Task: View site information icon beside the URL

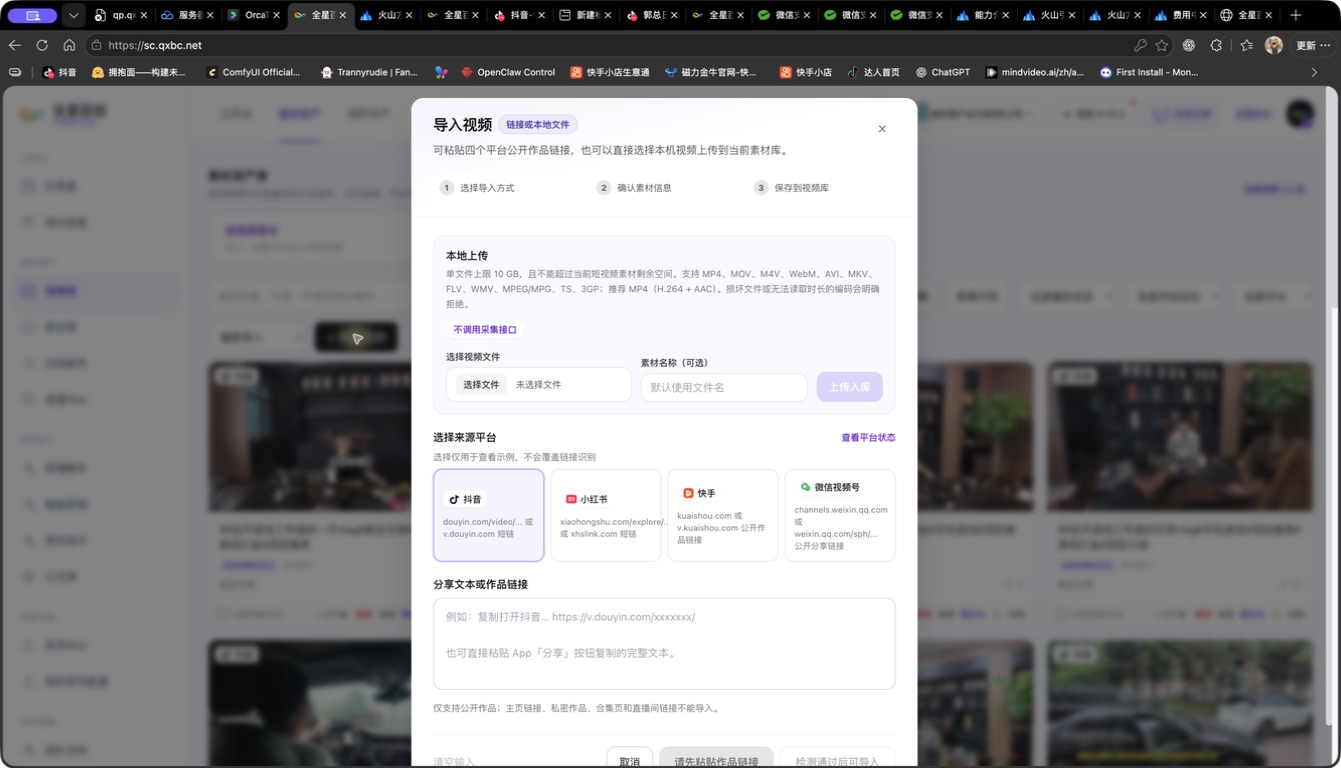Action: 96,45
